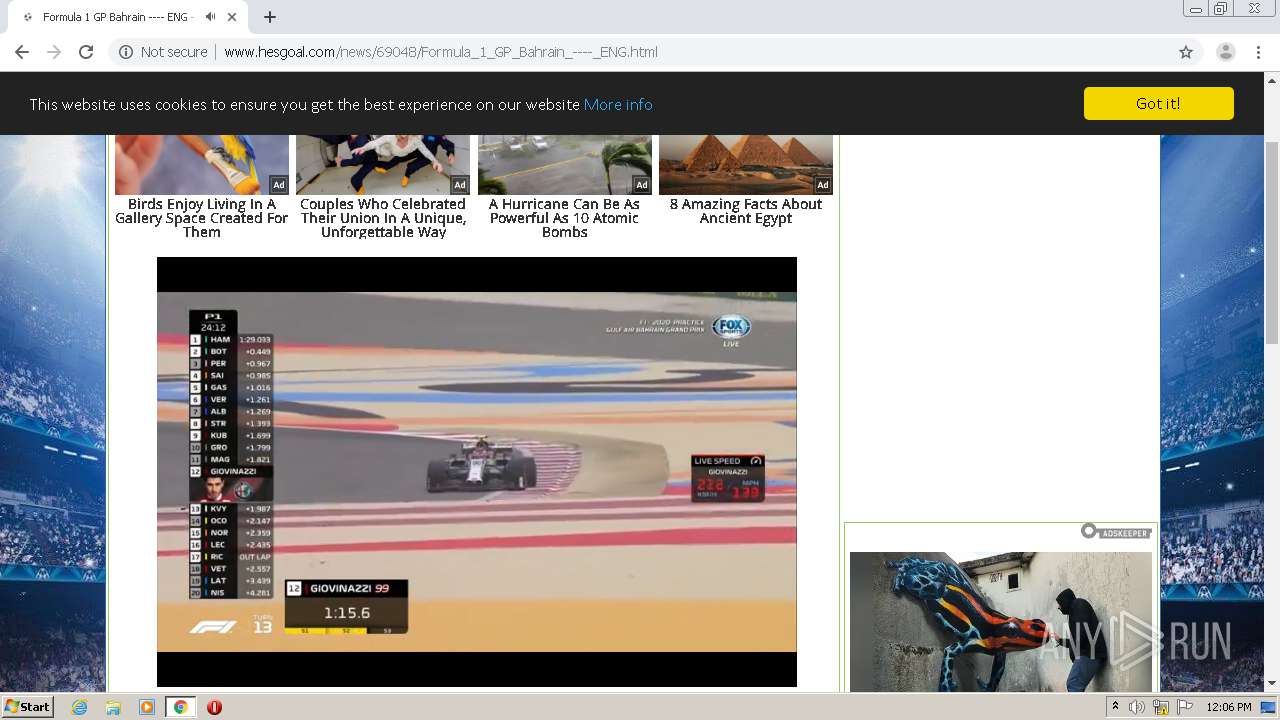Viewport: 1280px width, 720px height.
Task: Click the Ad badge on the couples image
Action: tap(460, 185)
